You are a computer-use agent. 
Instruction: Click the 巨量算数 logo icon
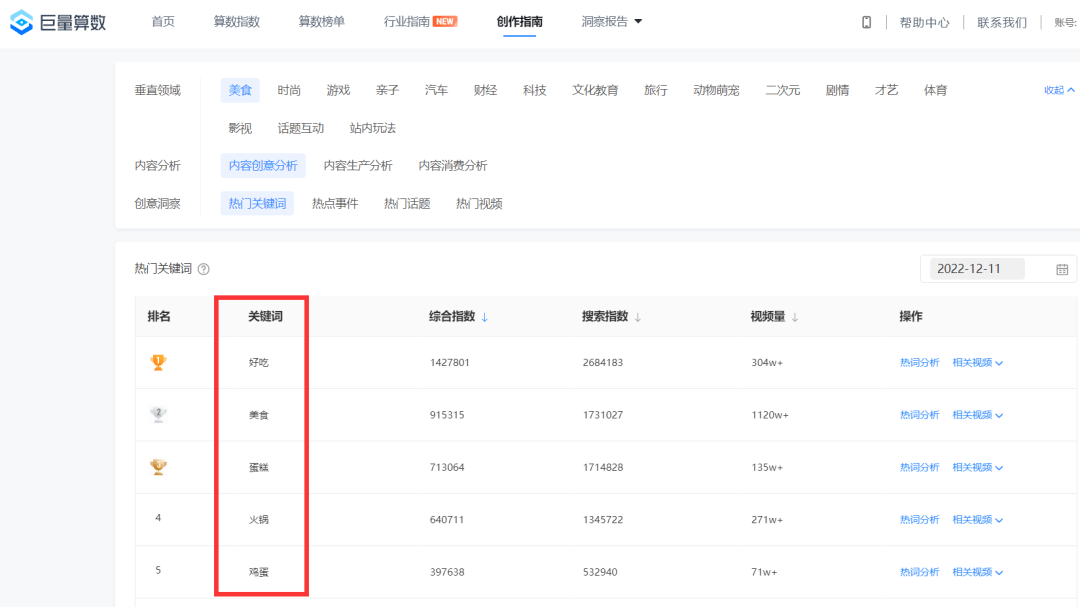(20, 21)
